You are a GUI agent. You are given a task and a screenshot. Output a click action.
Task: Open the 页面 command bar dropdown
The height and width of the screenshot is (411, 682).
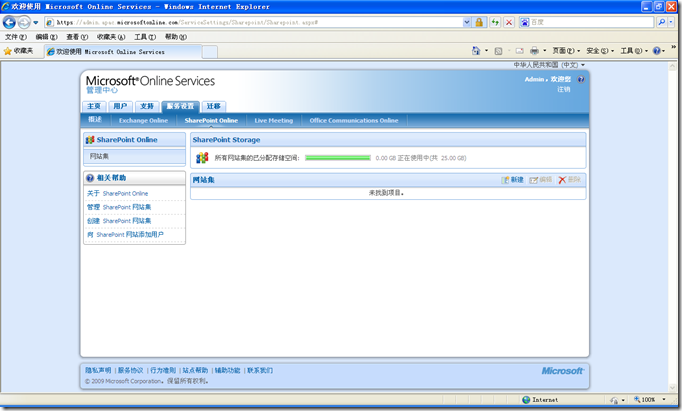[x=566, y=51]
